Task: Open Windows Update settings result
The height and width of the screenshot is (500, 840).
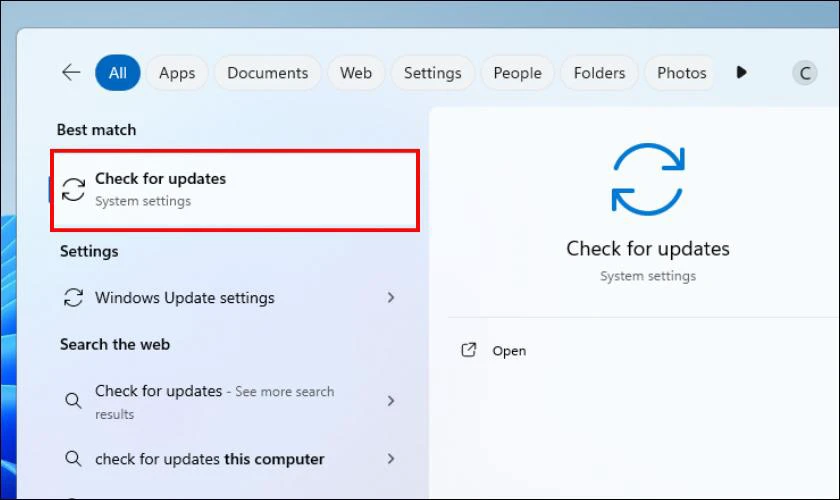Action: tap(230, 297)
